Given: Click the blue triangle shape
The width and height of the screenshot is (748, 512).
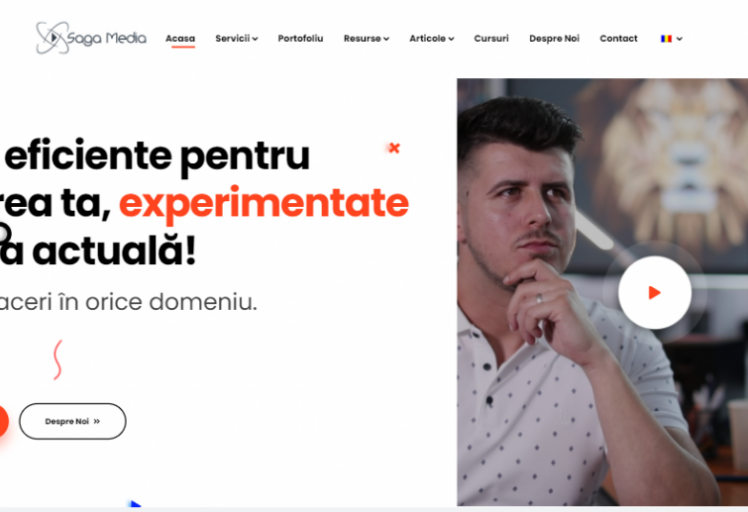Looking at the screenshot, I should point(135,503).
